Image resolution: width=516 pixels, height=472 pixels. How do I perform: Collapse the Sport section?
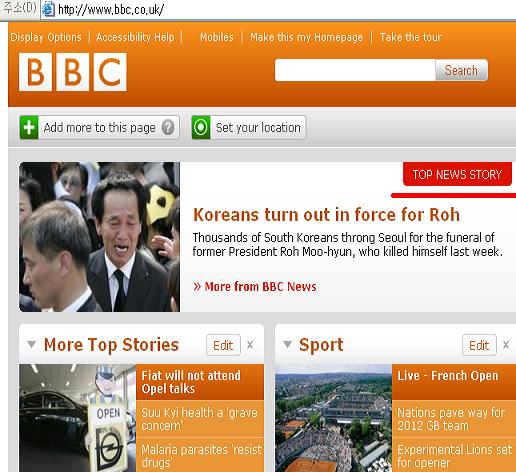(287, 344)
